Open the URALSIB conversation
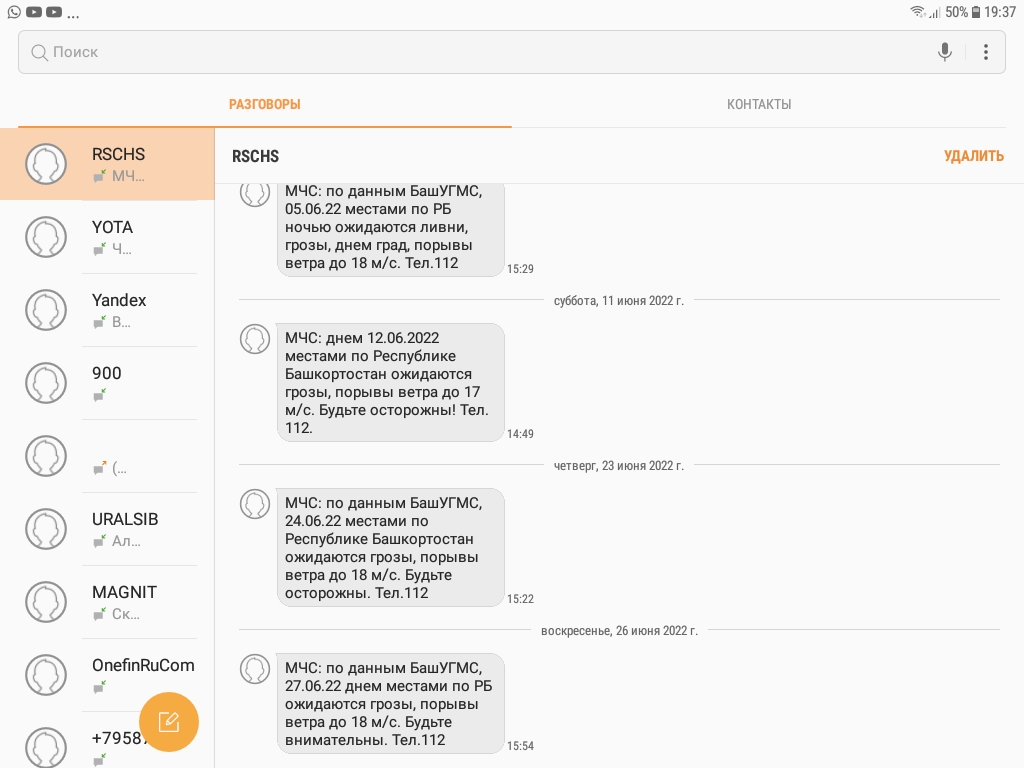The height and width of the screenshot is (768, 1024). click(x=125, y=529)
